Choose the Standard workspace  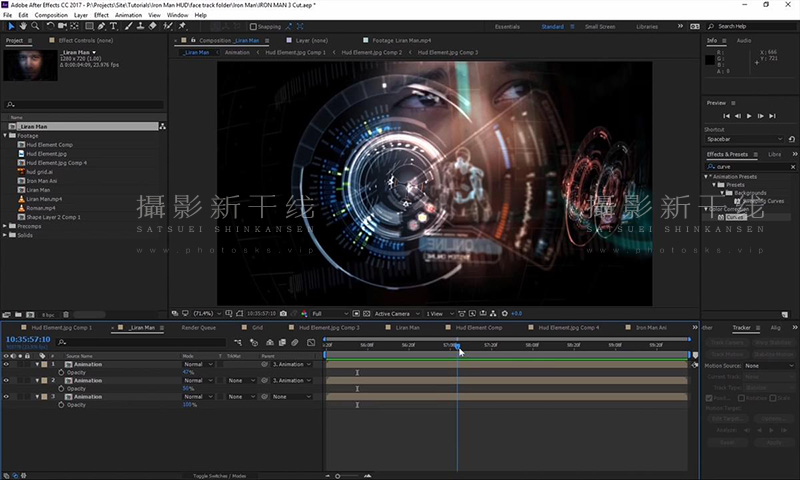point(553,27)
